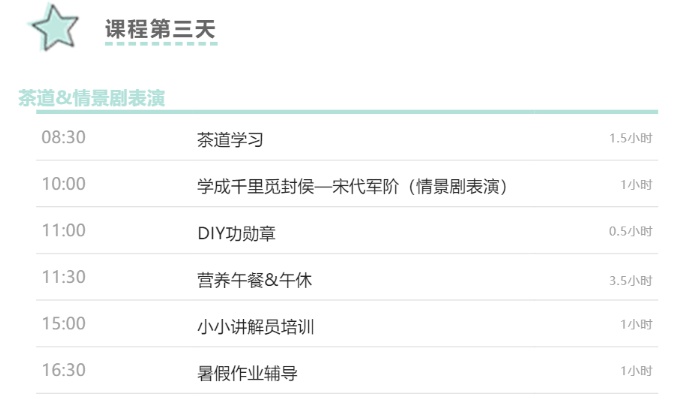This screenshot has width=695, height=401.
Task: Click the 1小时 duration beside 暑假作业辅导
Action: click(636, 372)
